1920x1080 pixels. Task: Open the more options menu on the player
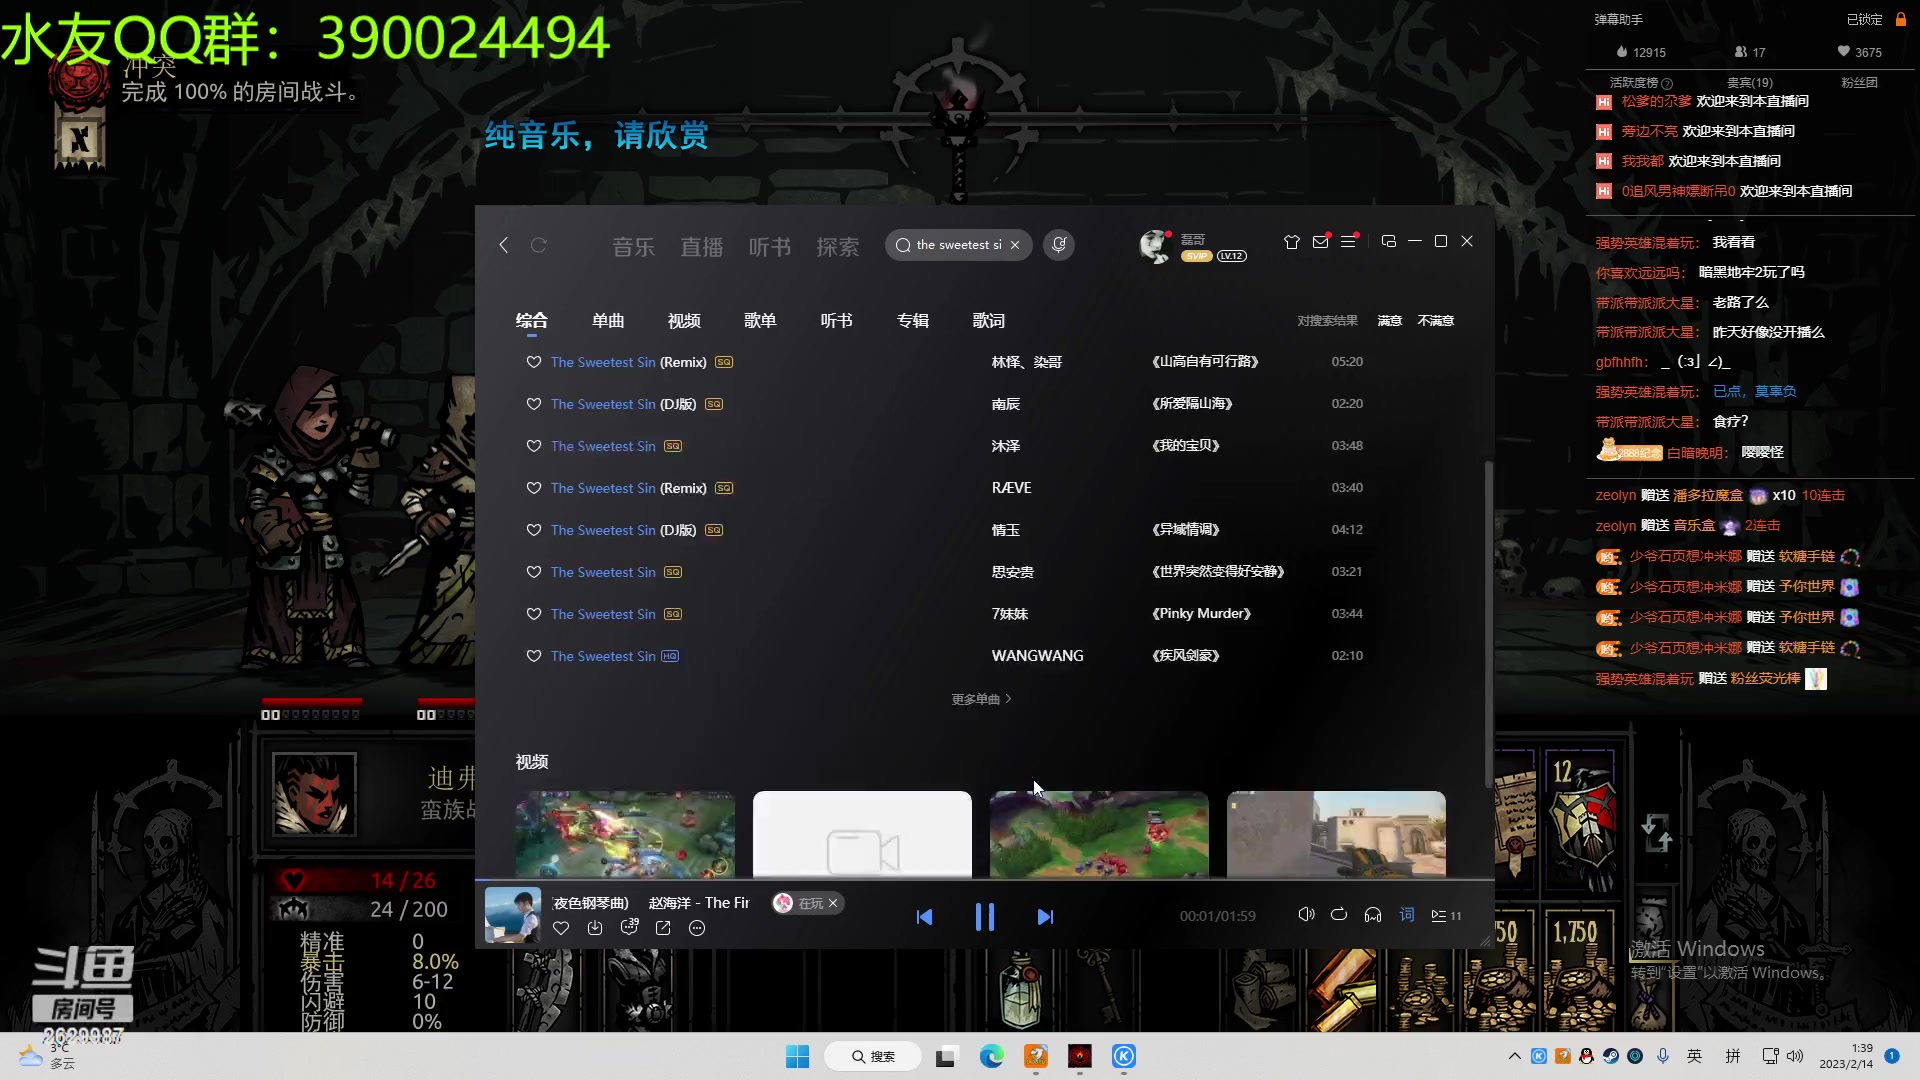pyautogui.click(x=696, y=928)
